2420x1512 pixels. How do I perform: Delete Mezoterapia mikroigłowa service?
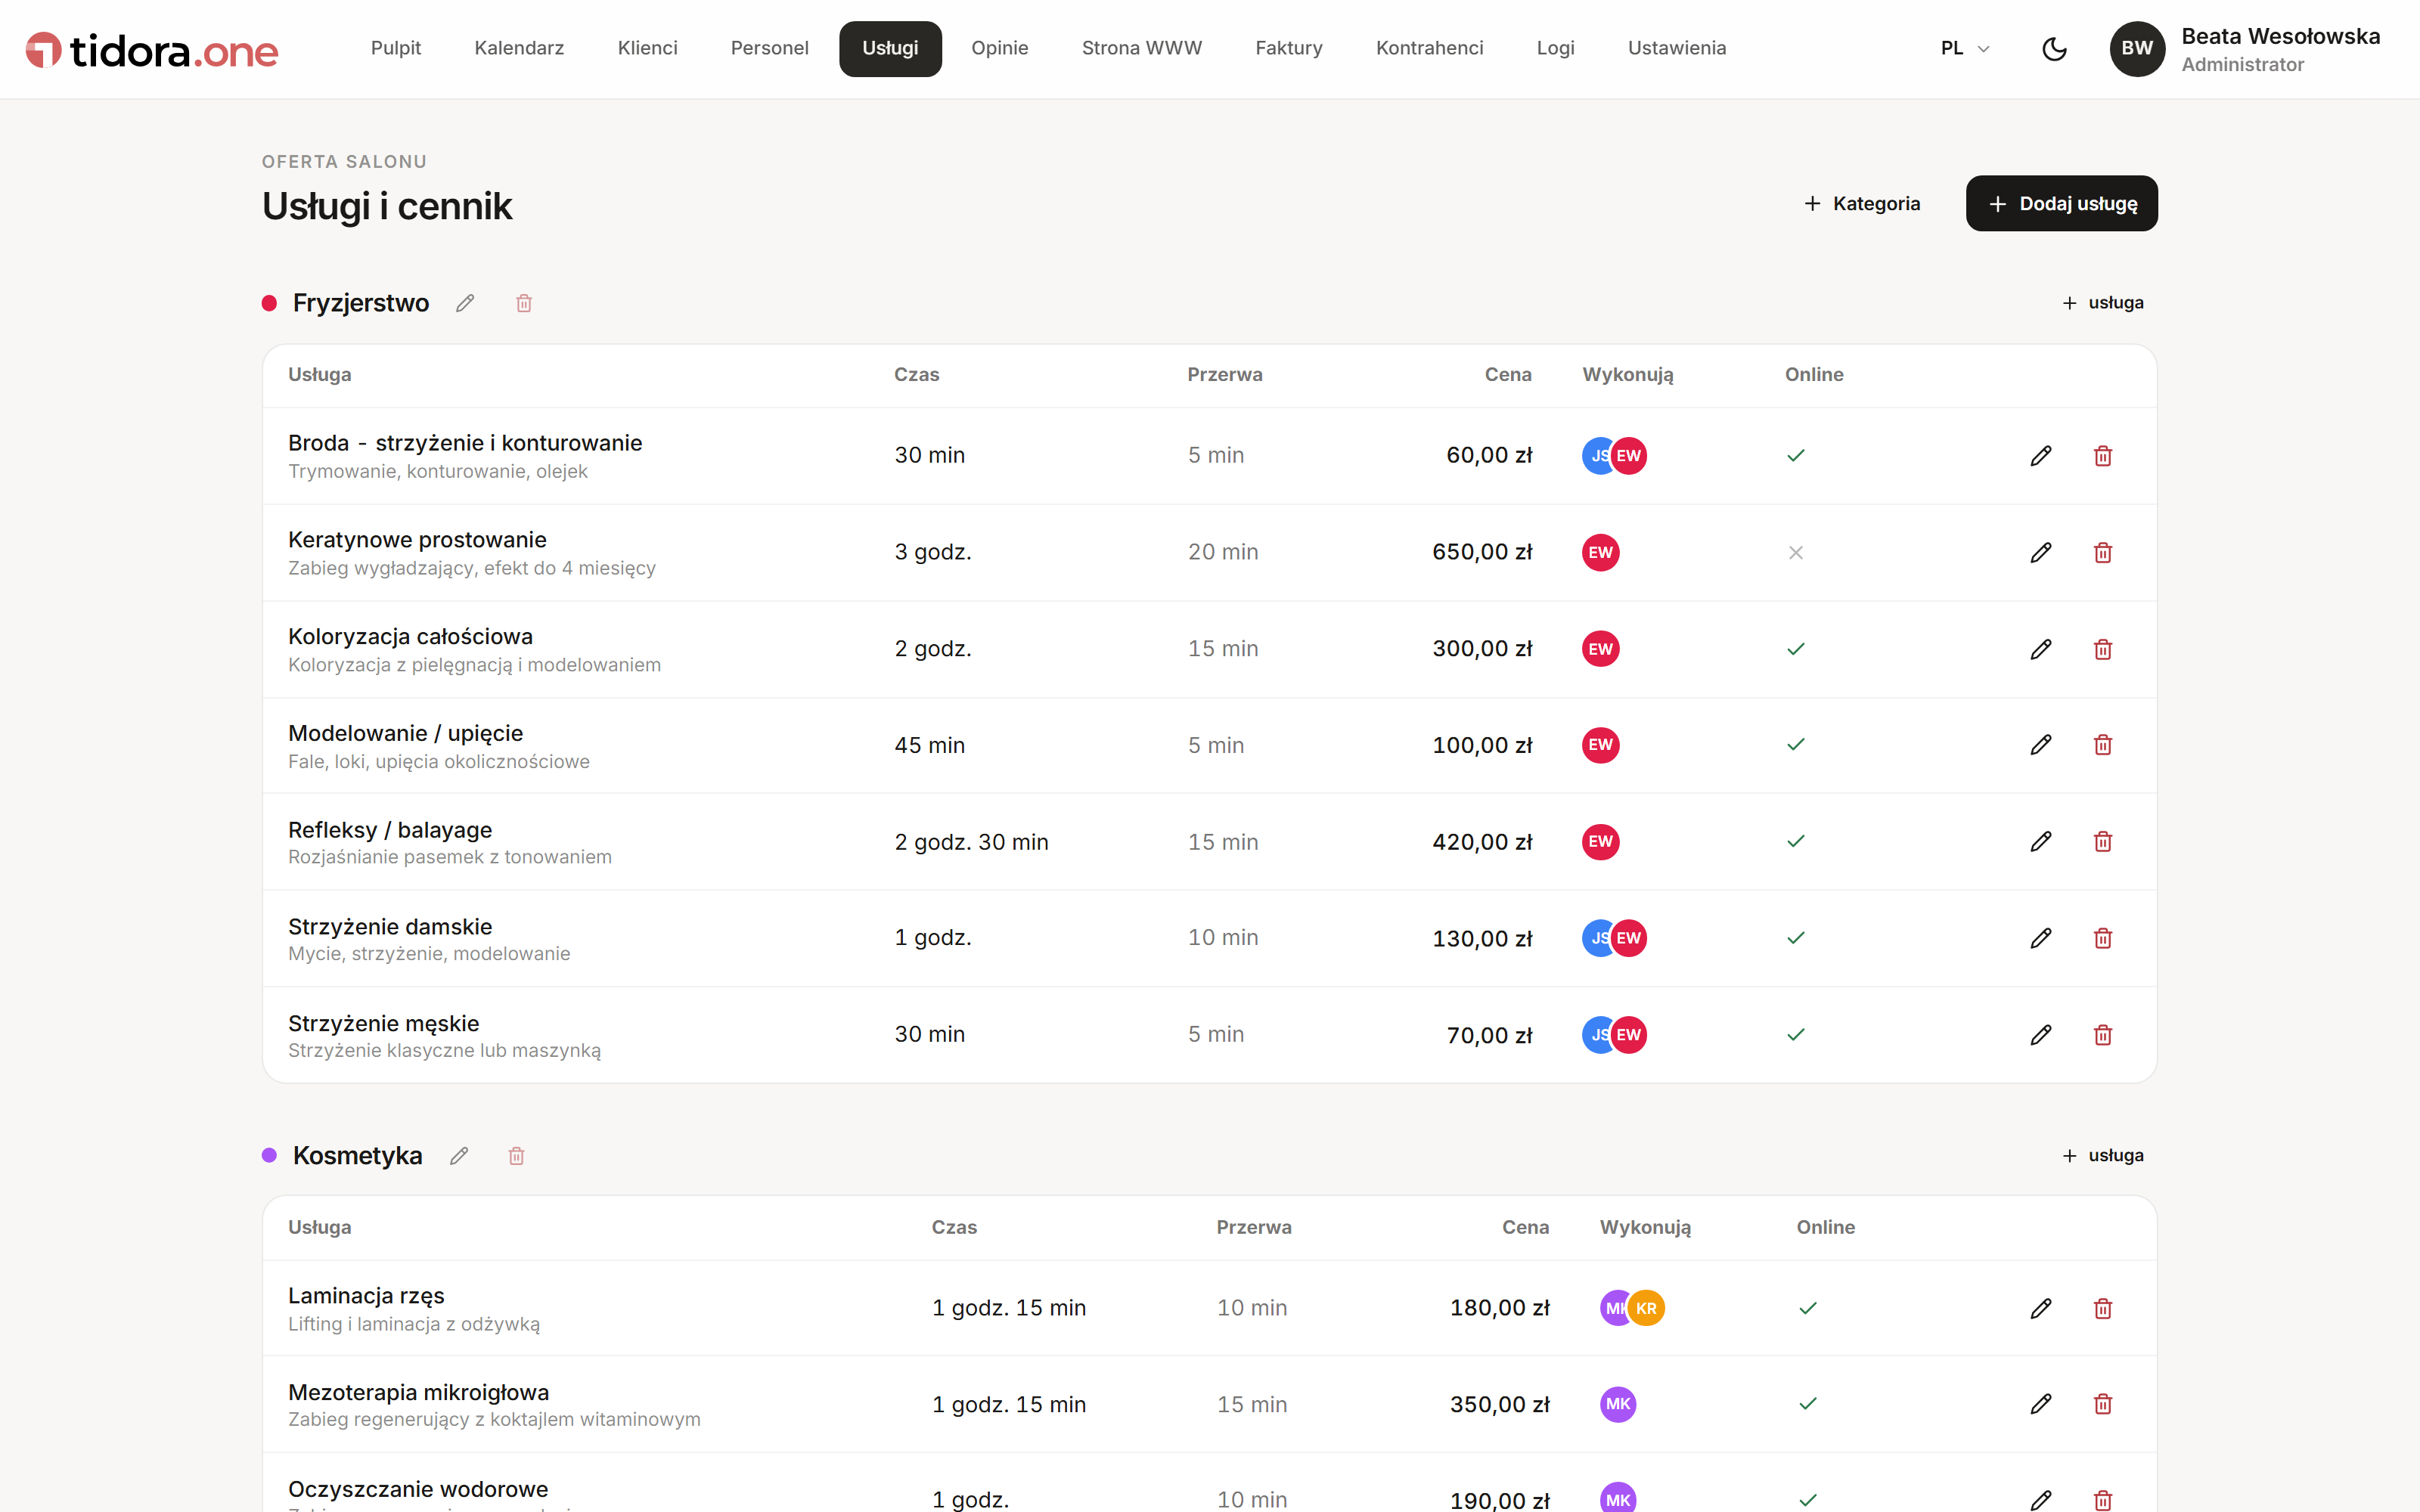(x=2103, y=1404)
